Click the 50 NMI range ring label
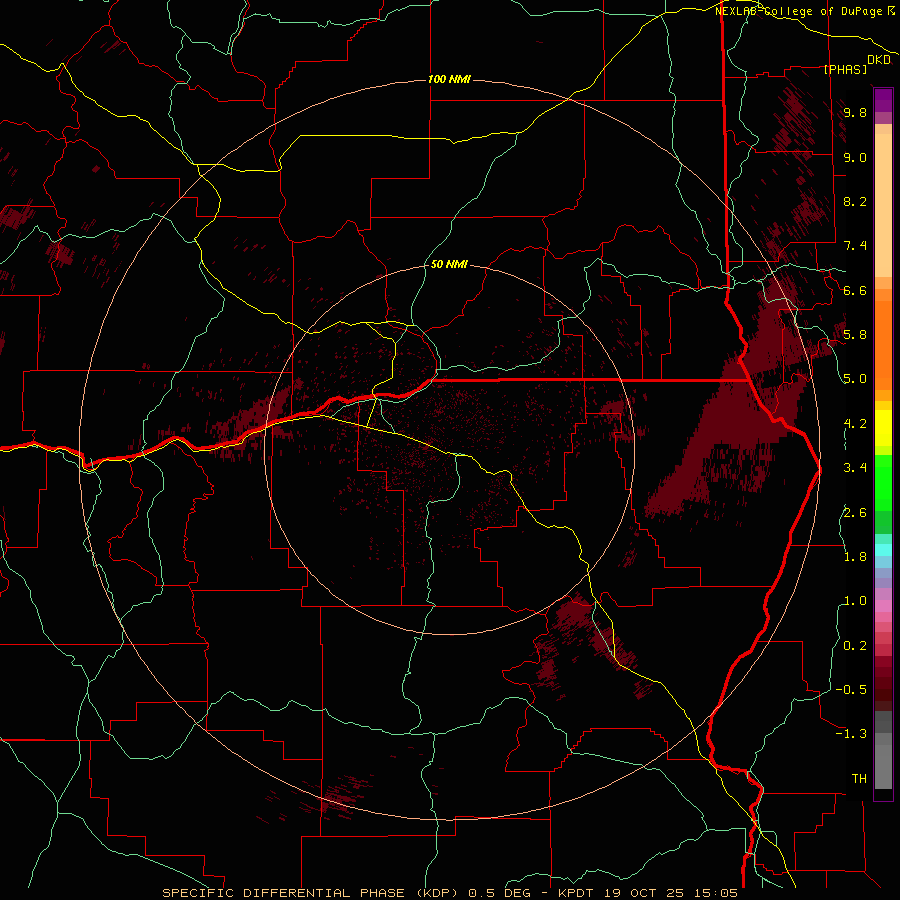 [449, 264]
